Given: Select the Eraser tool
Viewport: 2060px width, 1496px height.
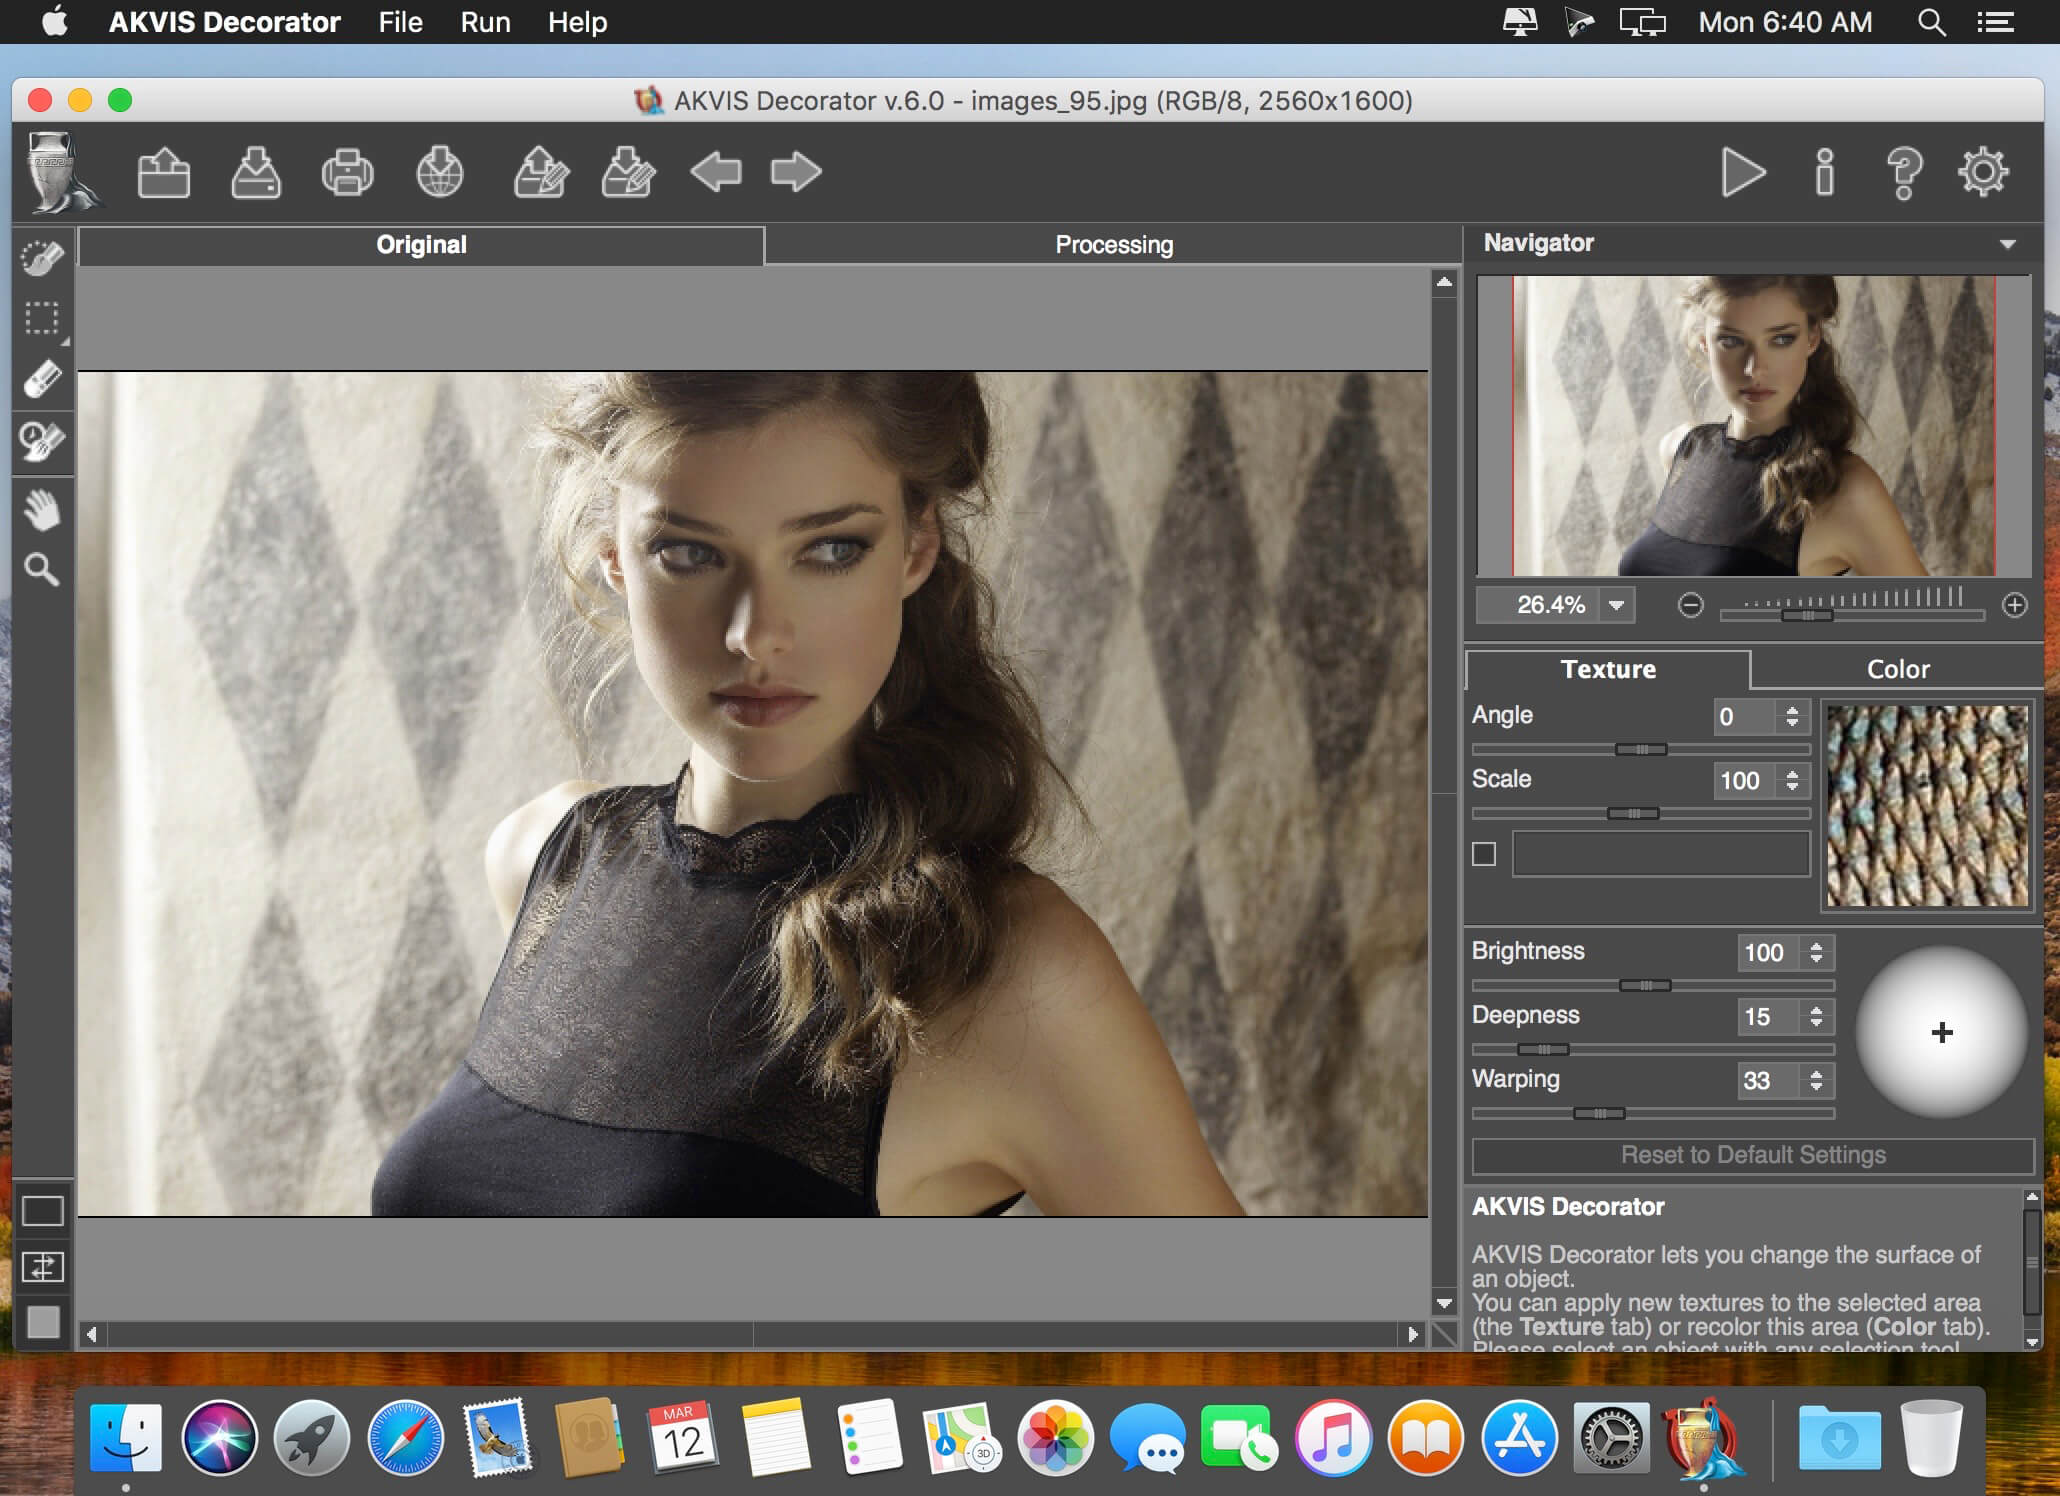Looking at the screenshot, I should tap(42, 380).
